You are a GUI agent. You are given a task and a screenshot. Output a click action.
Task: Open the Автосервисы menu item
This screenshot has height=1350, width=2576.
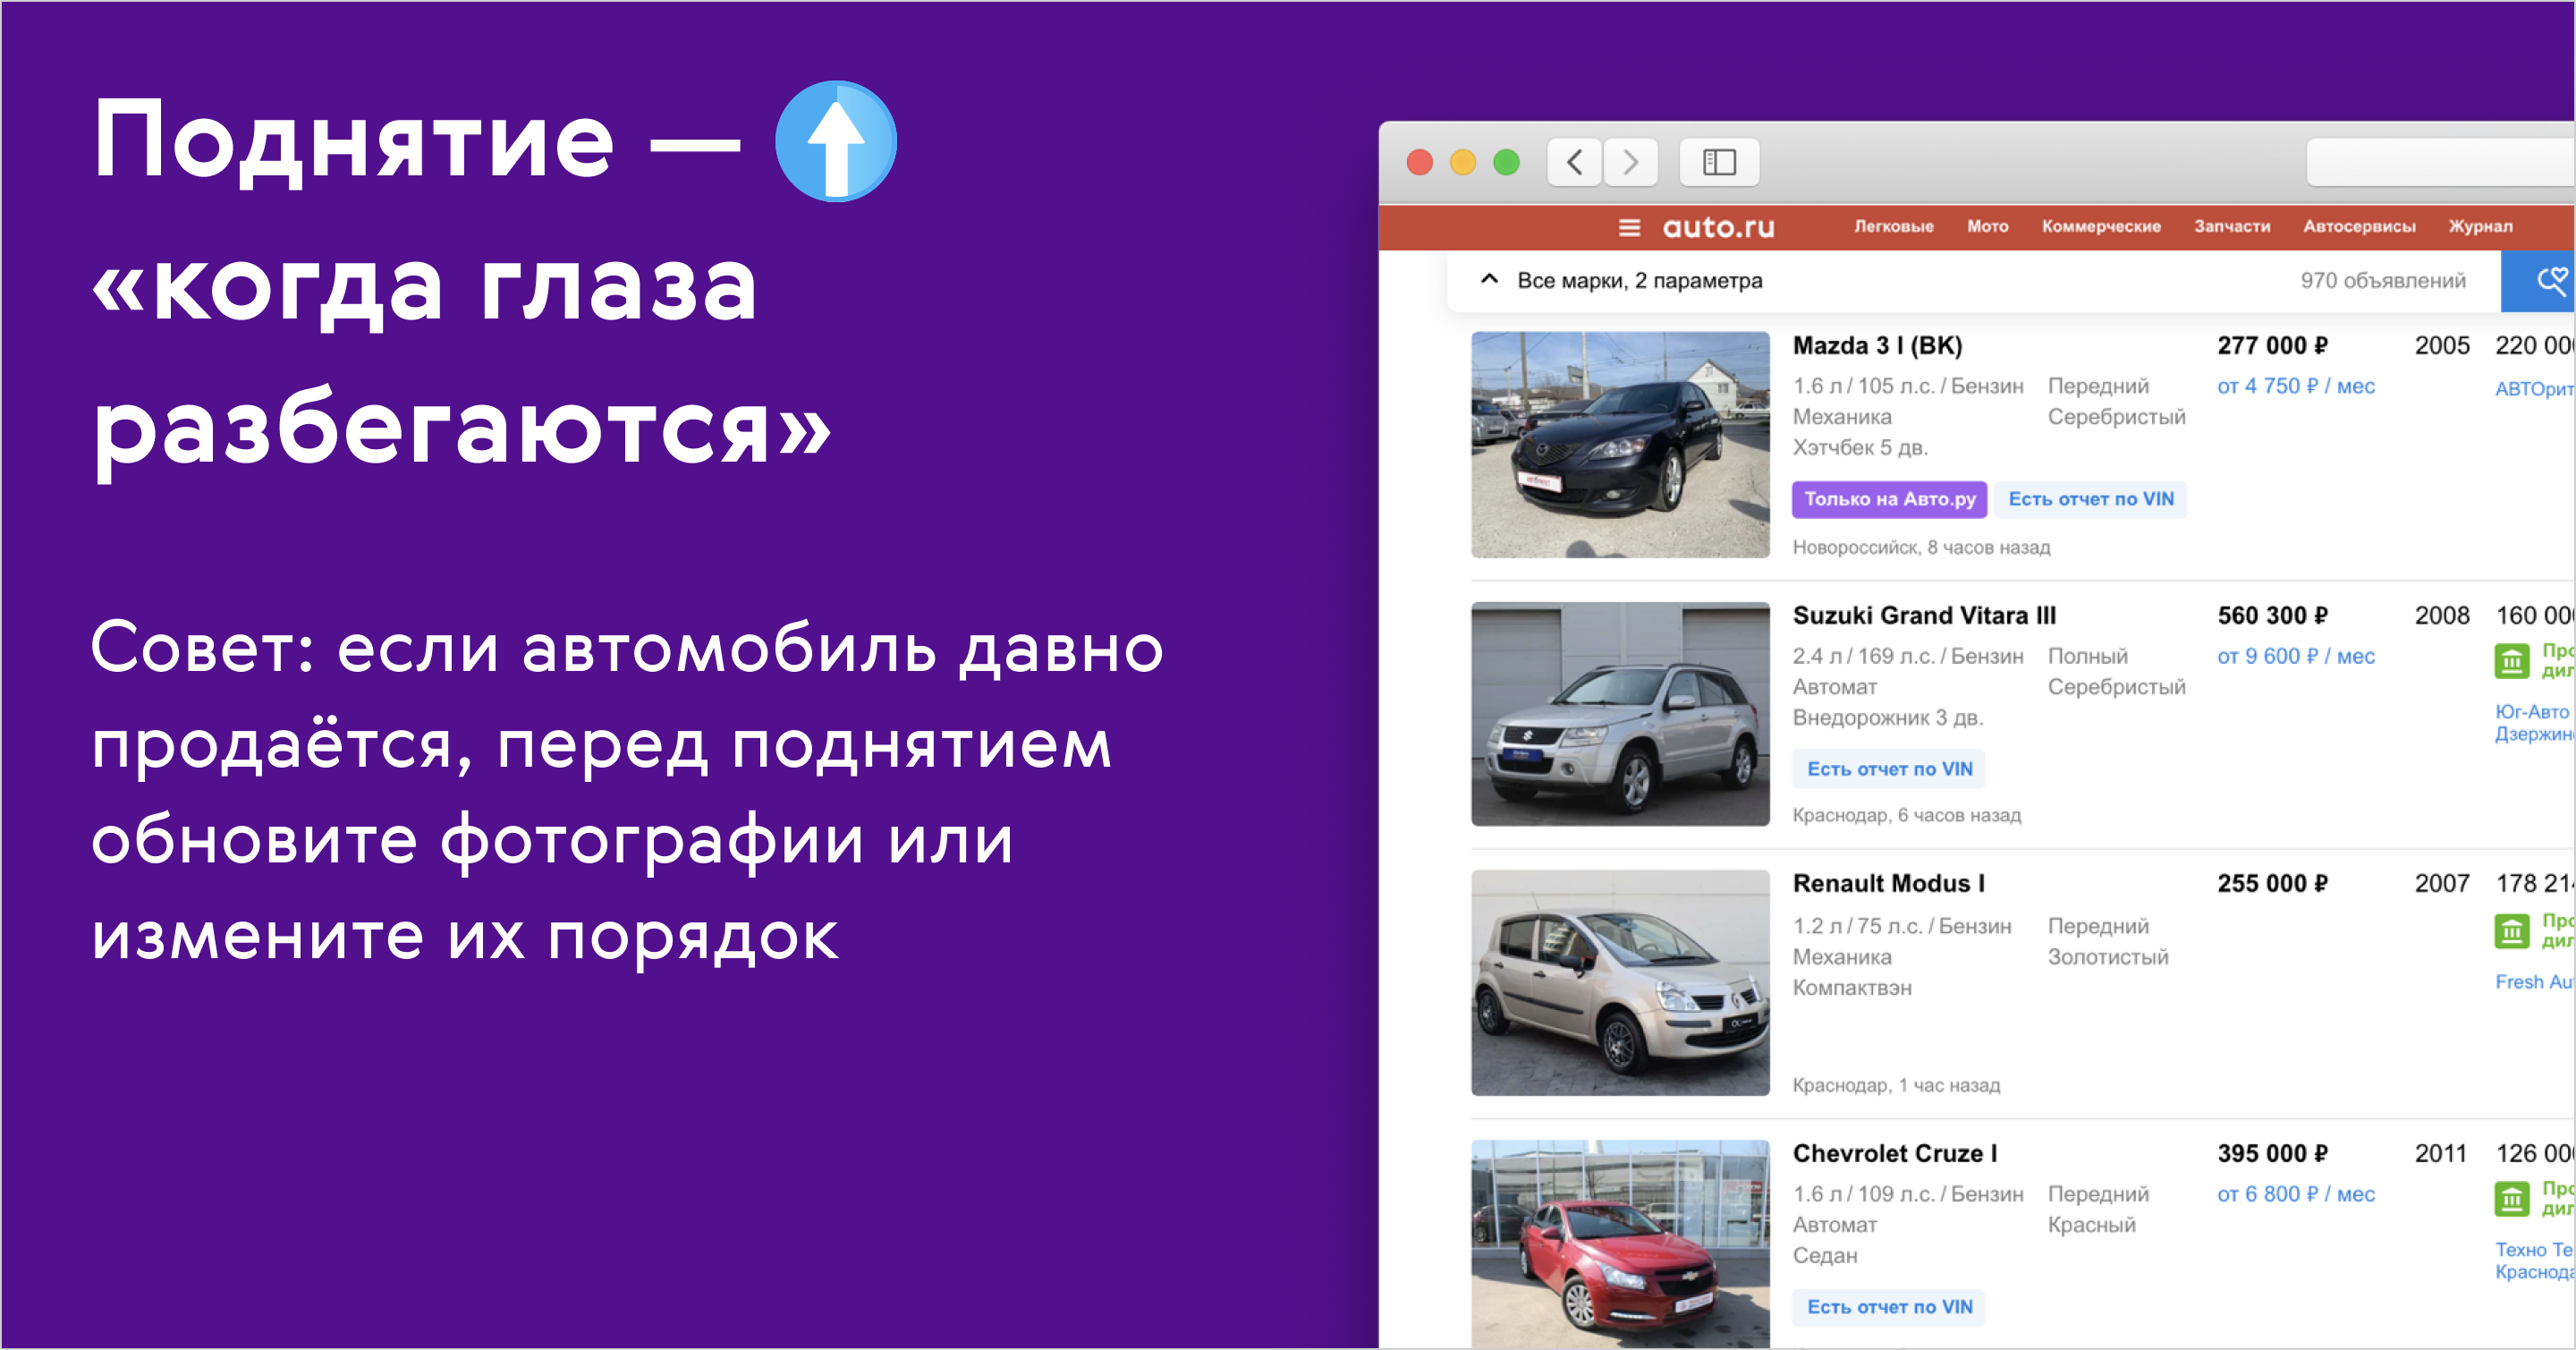(2359, 227)
